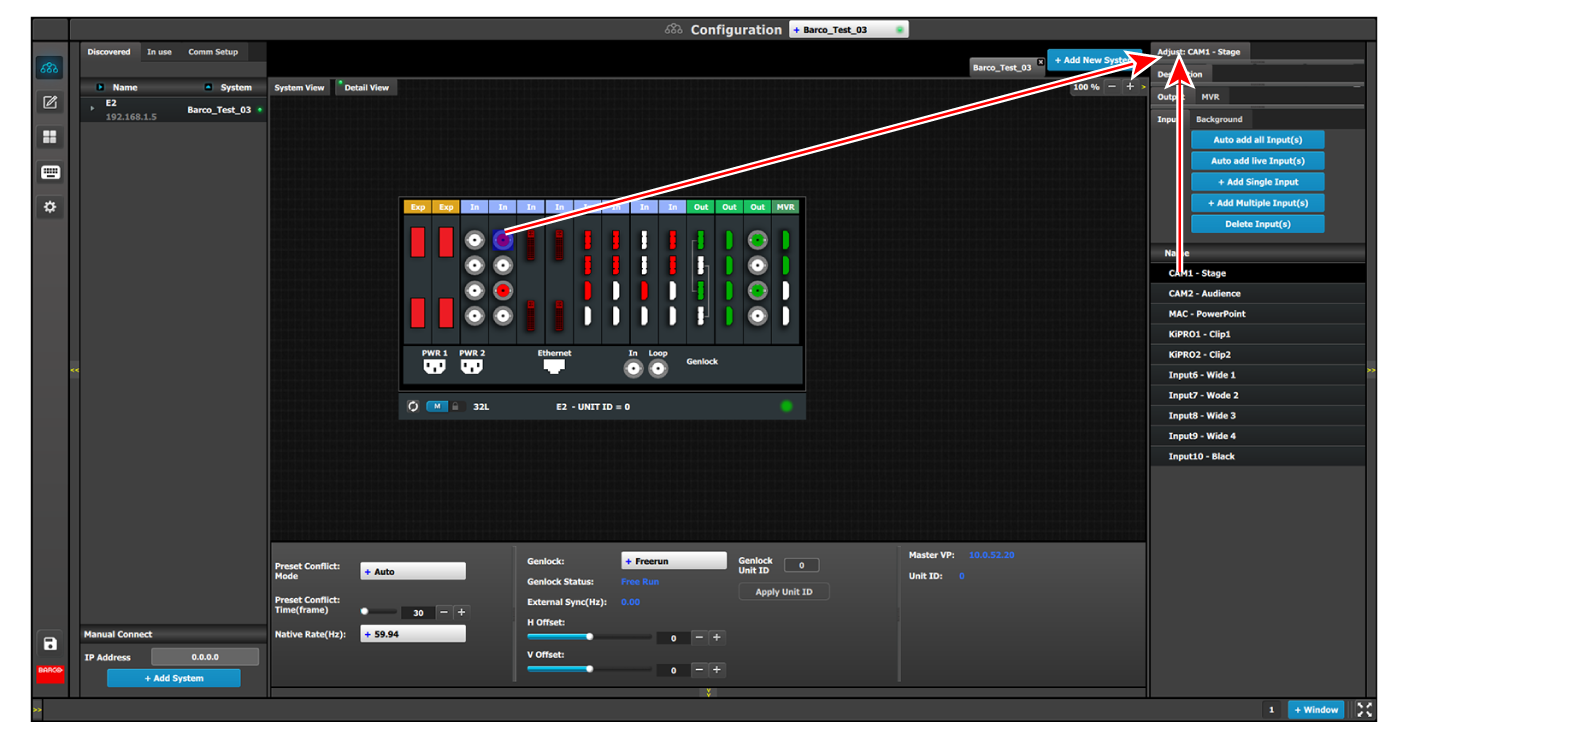Toggle the M master switch on E2 unit
The image size is (1575, 738).
click(x=437, y=406)
